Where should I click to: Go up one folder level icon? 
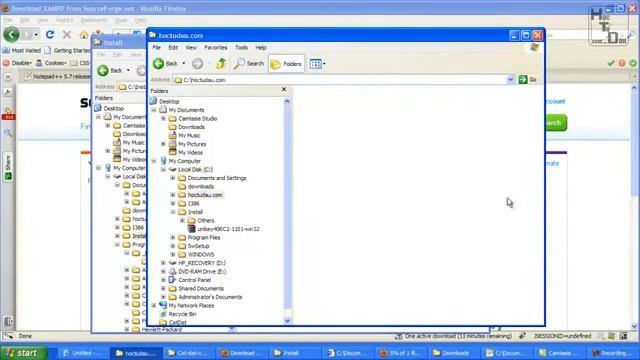click(x=221, y=64)
